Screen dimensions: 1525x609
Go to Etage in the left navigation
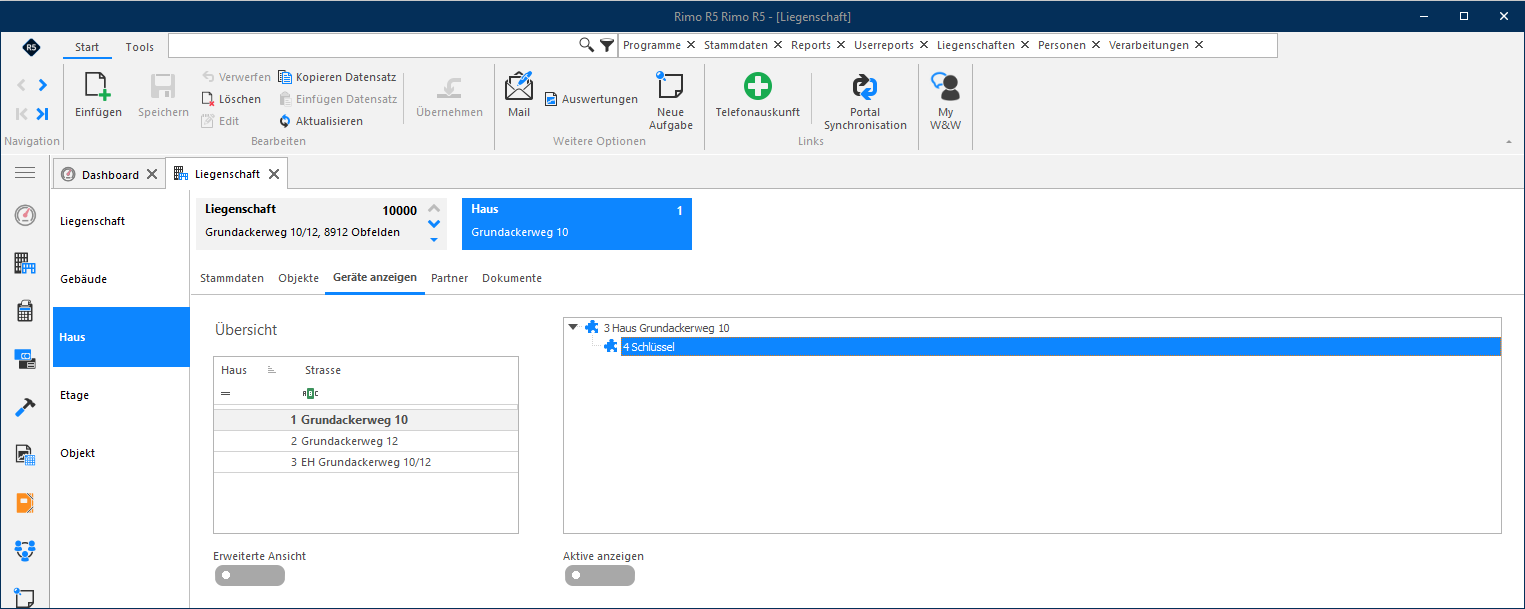coord(121,395)
